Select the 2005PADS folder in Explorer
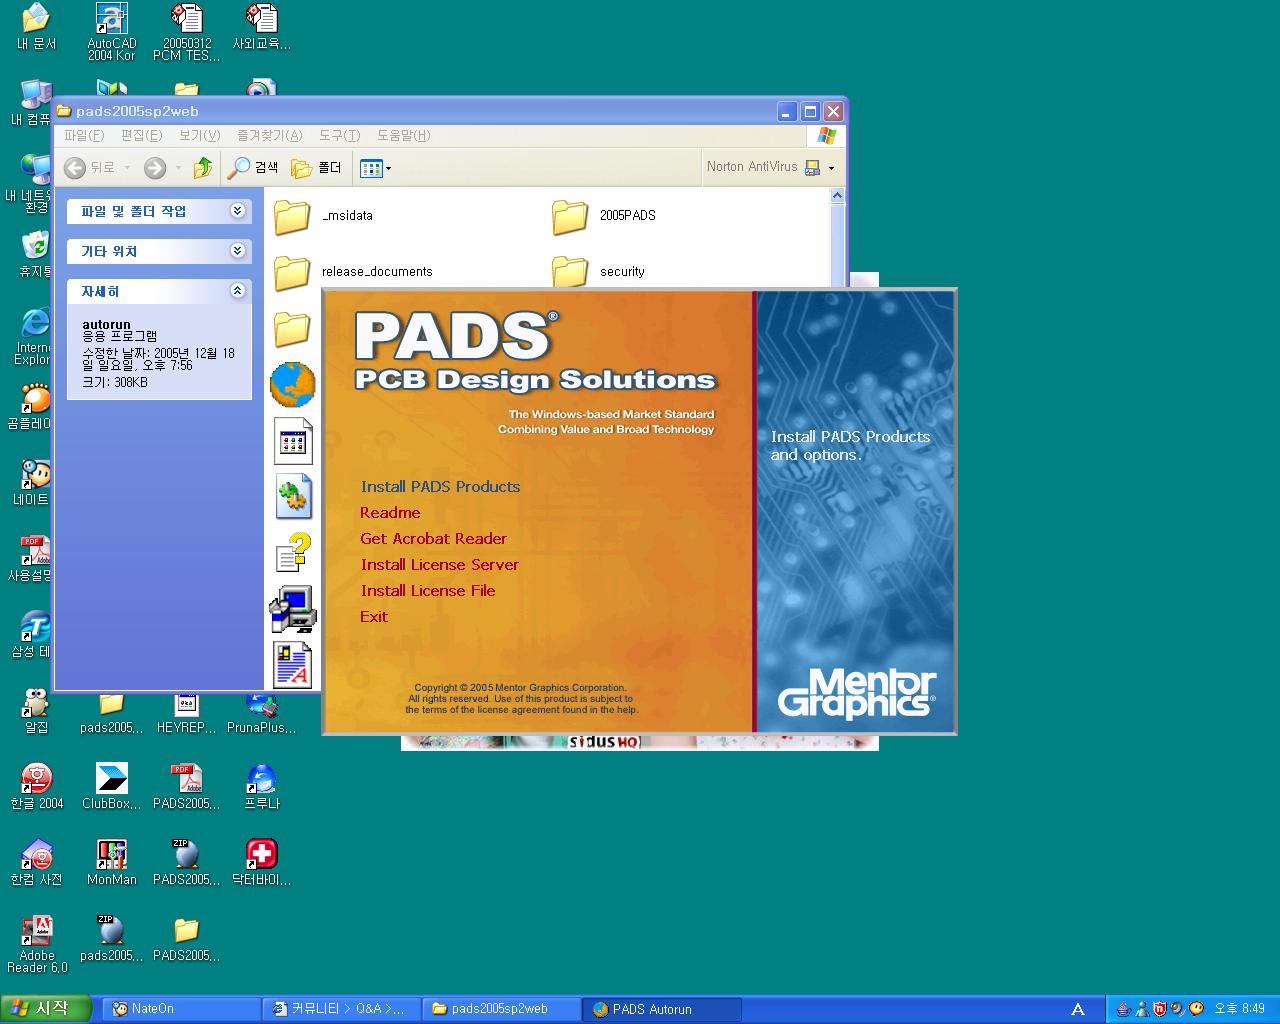 (604, 216)
